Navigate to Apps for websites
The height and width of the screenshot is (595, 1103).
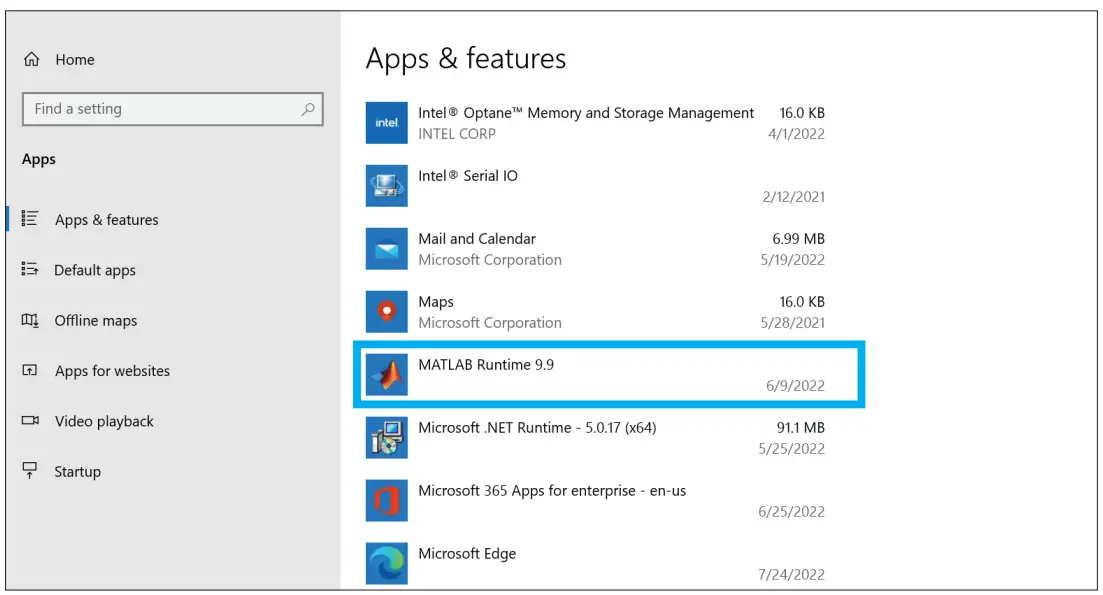112,371
